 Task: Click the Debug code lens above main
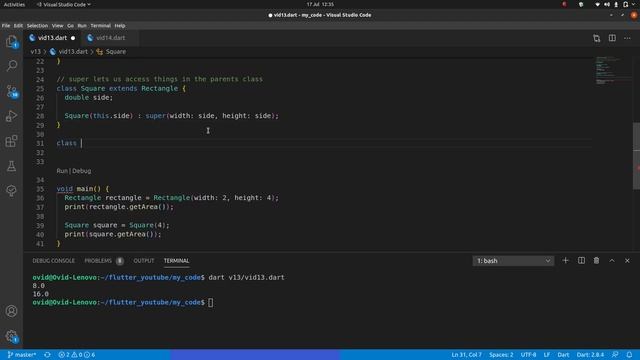(x=82, y=171)
